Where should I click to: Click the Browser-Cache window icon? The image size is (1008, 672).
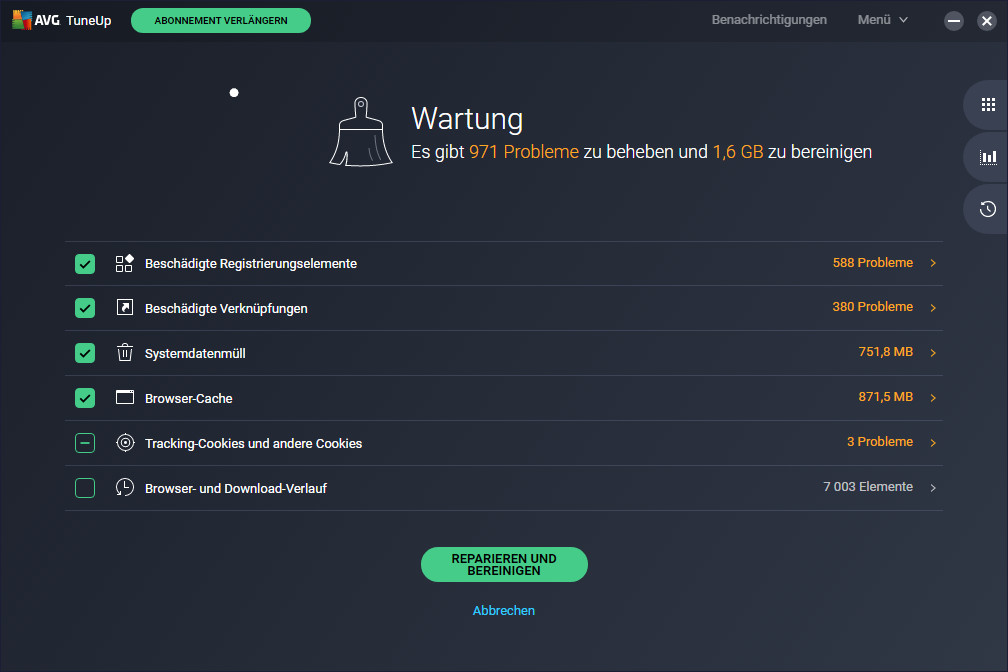125,398
